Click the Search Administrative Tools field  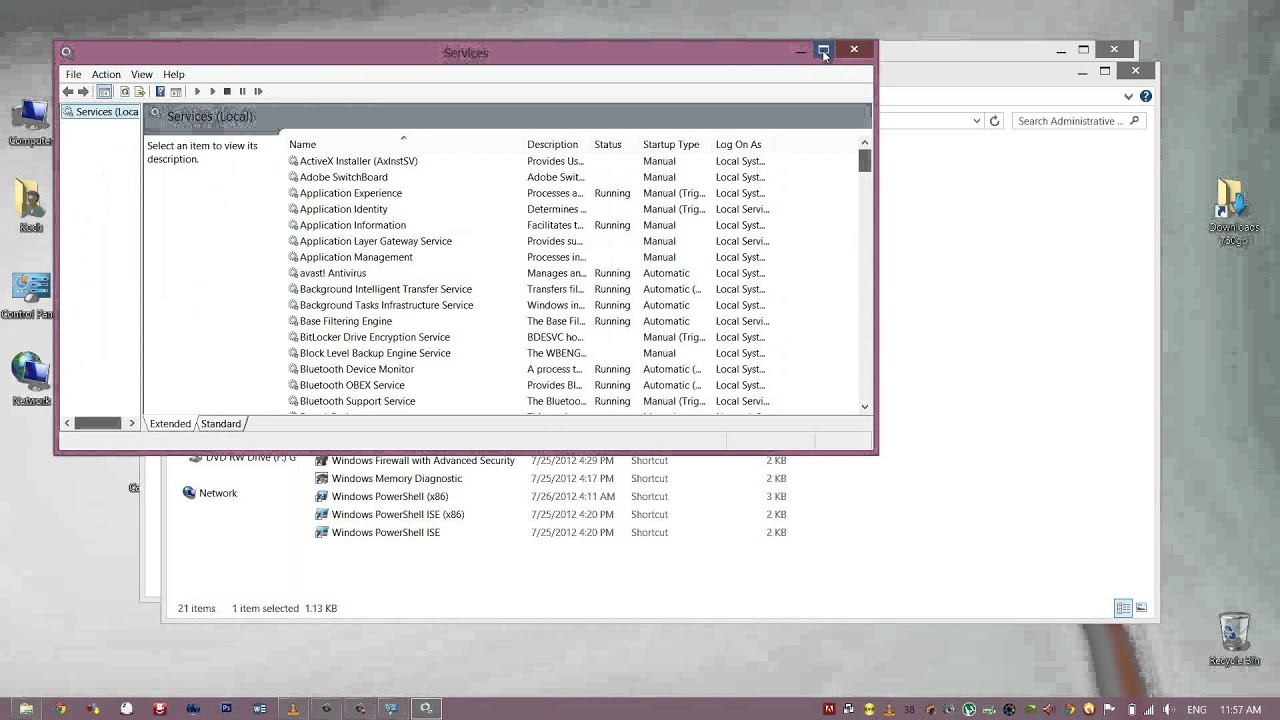coord(1070,121)
